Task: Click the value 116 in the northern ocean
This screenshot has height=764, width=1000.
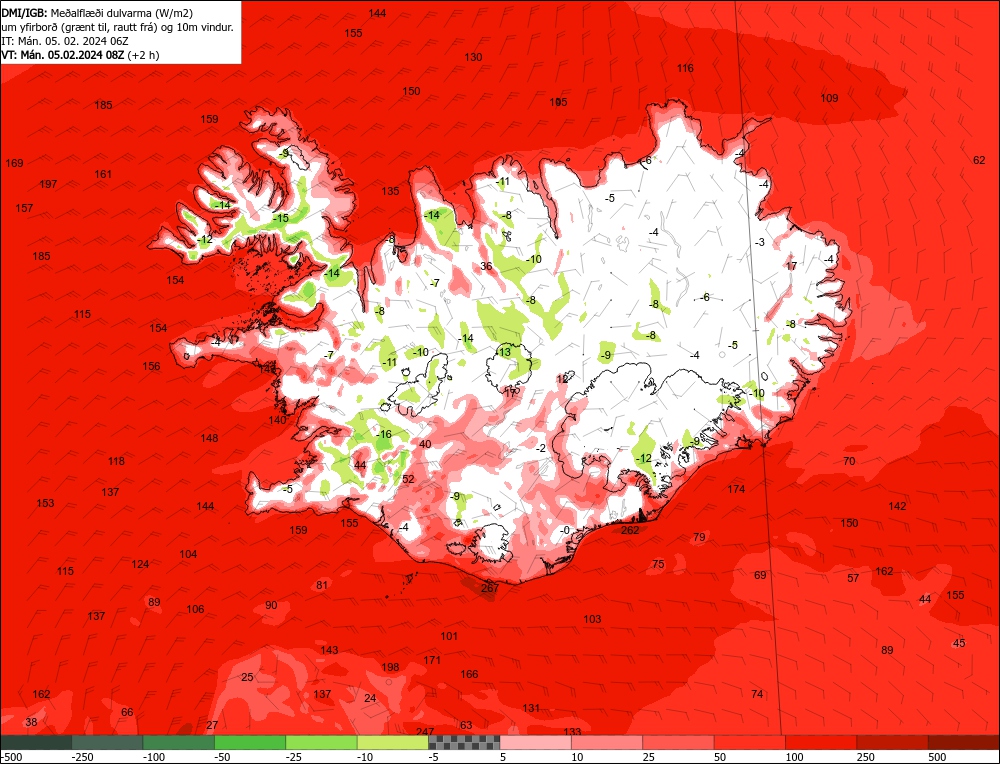Action: [x=685, y=68]
